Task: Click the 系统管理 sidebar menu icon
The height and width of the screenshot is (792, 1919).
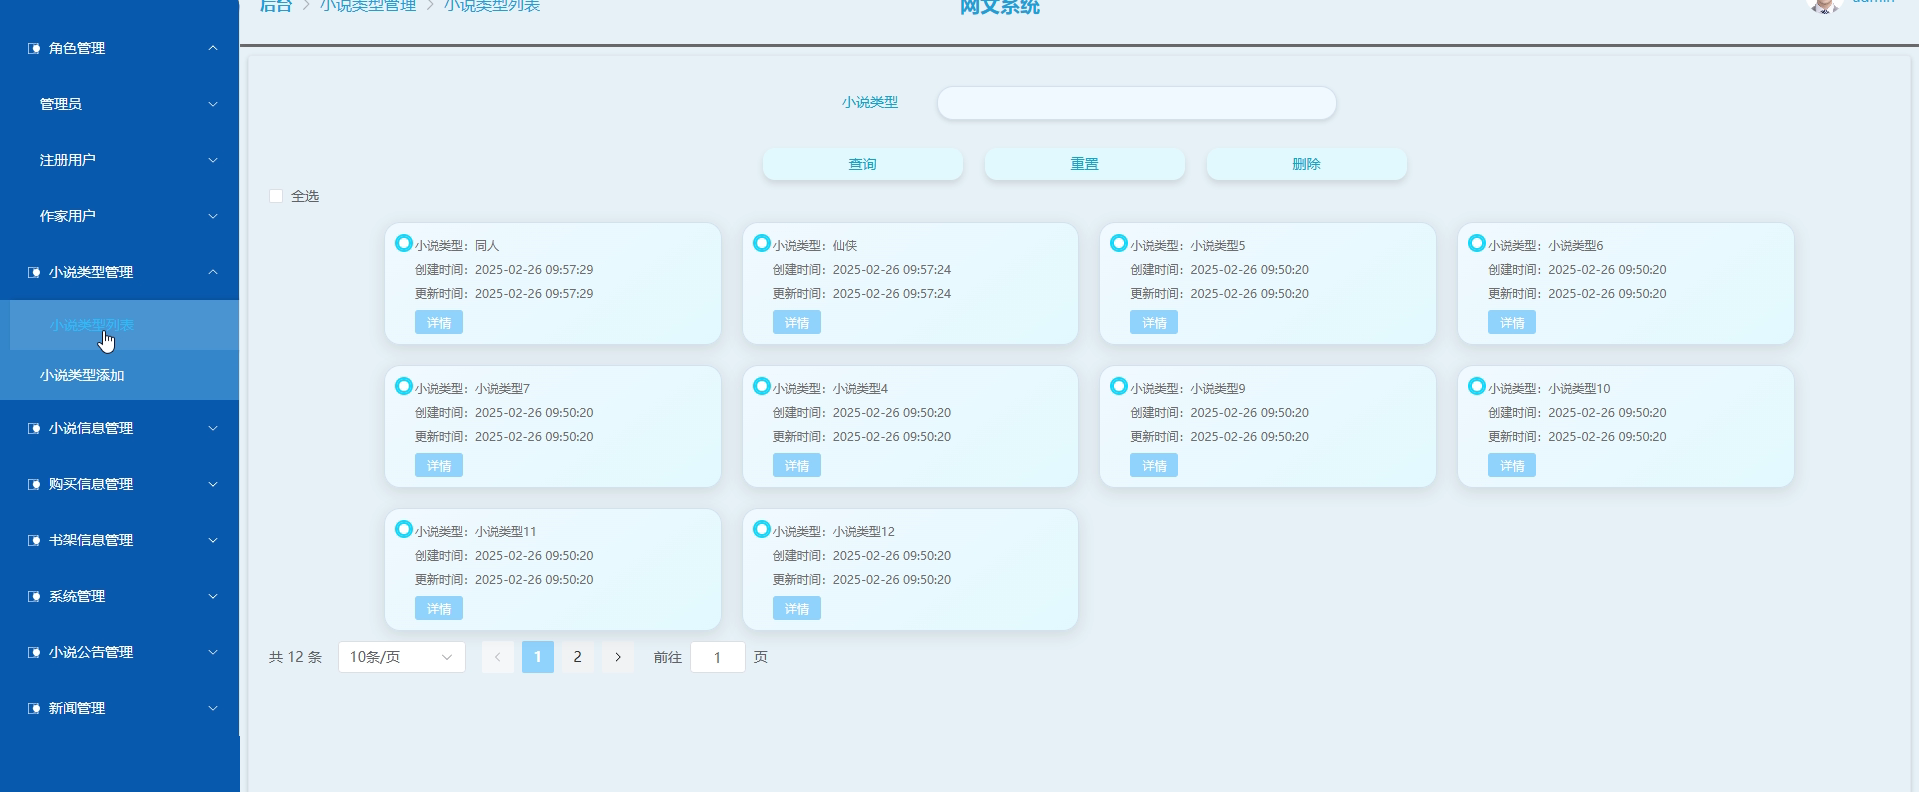Action: coord(34,596)
